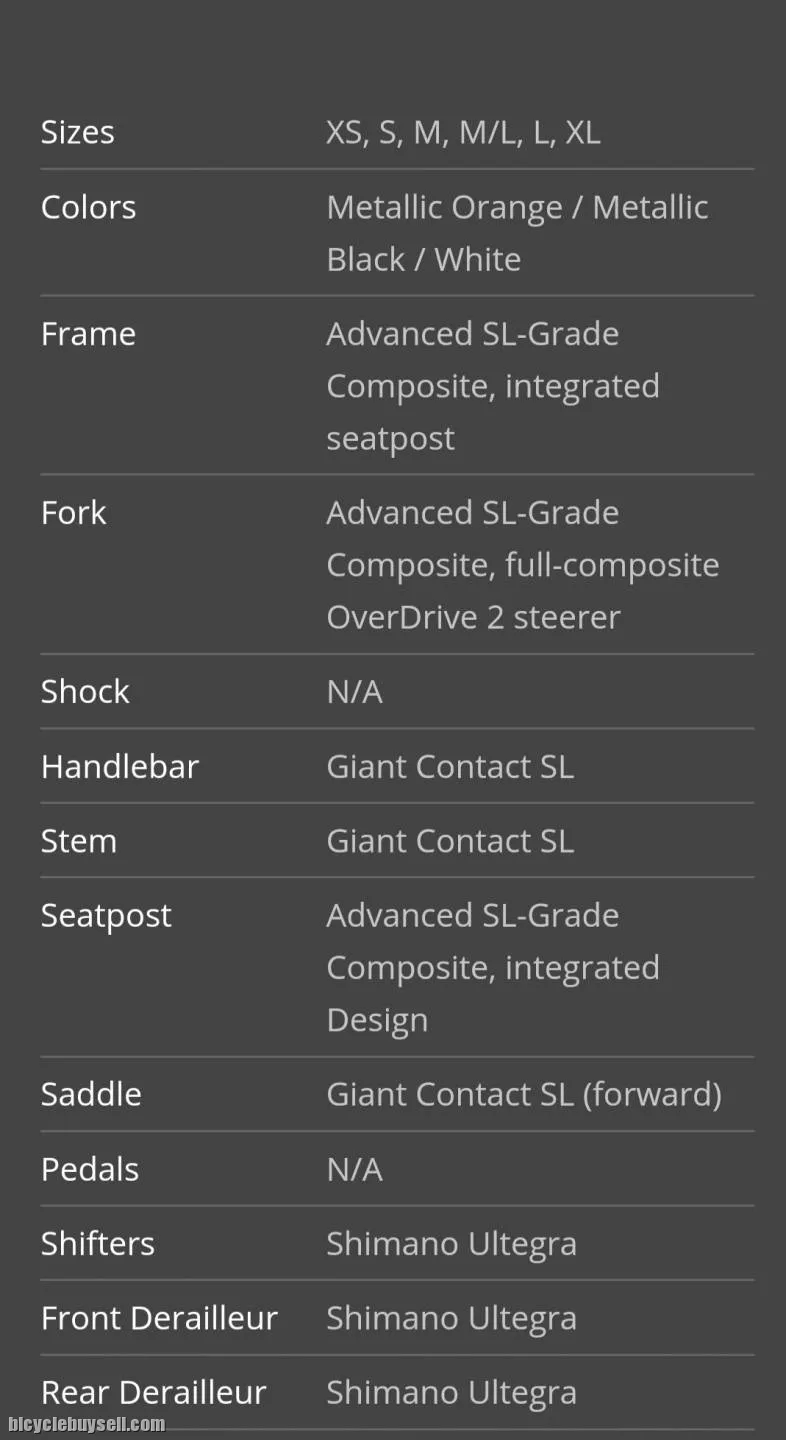Open the bicyclebuysell.com watermark link
Viewport: 786px width, 1440px height.
coord(87,1424)
